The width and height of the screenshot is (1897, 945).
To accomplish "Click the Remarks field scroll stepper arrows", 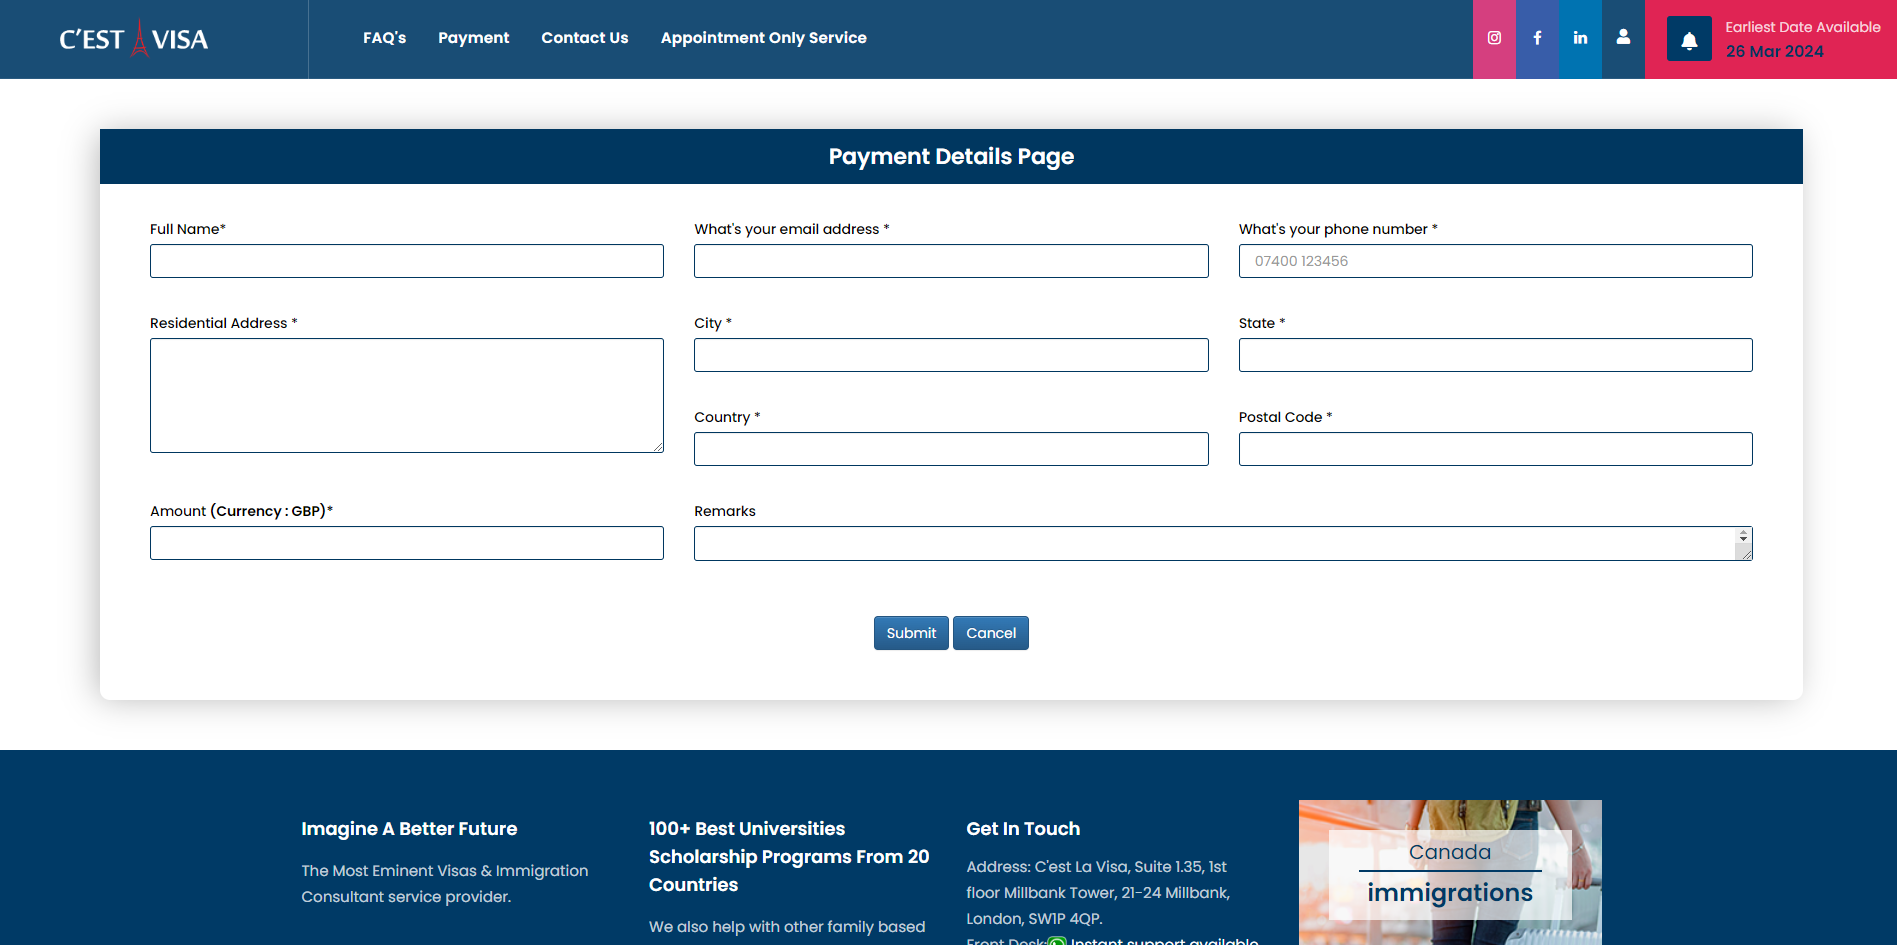I will click(1743, 537).
